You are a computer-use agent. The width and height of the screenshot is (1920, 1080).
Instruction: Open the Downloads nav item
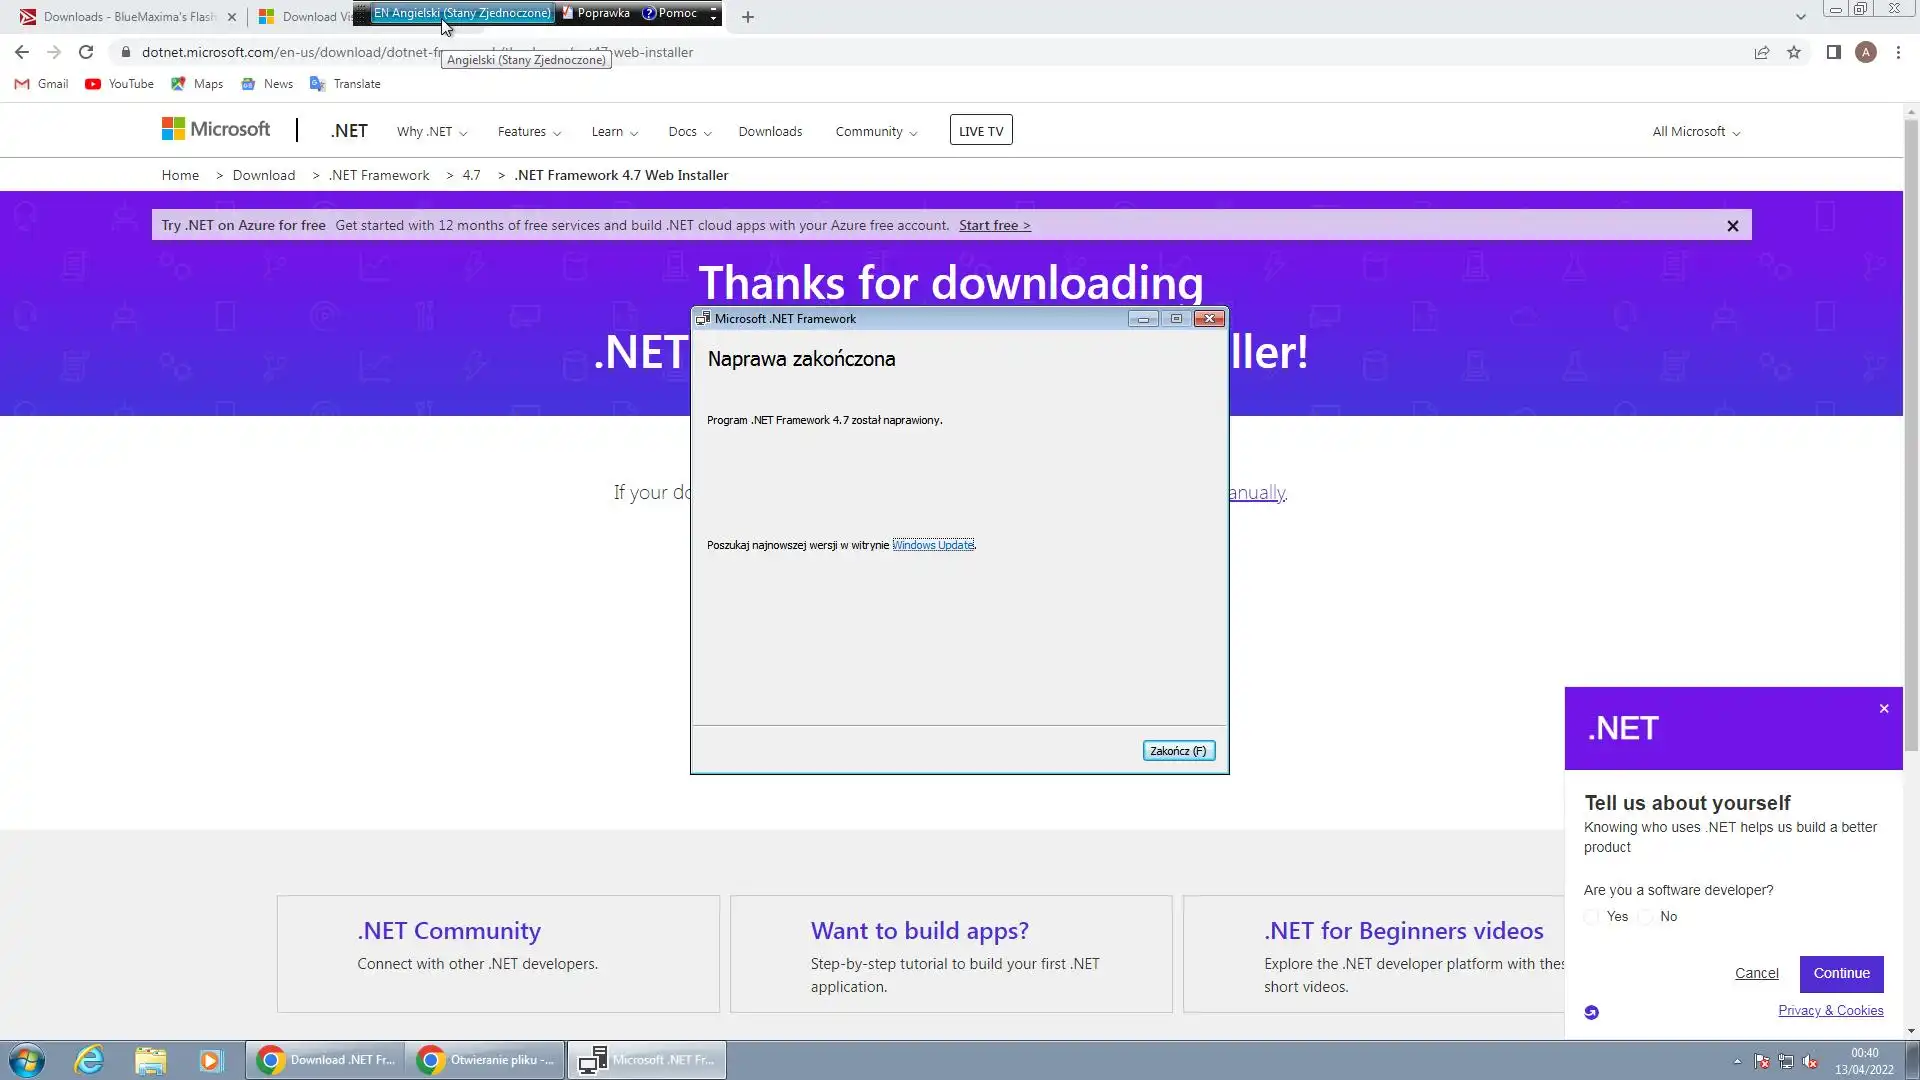click(770, 132)
